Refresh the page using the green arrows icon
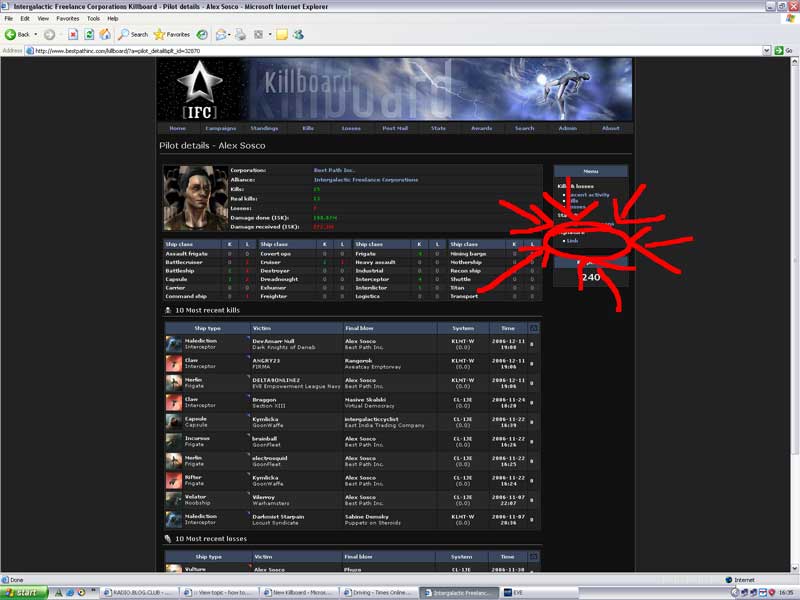The height and width of the screenshot is (600, 800). pyautogui.click(x=89, y=35)
